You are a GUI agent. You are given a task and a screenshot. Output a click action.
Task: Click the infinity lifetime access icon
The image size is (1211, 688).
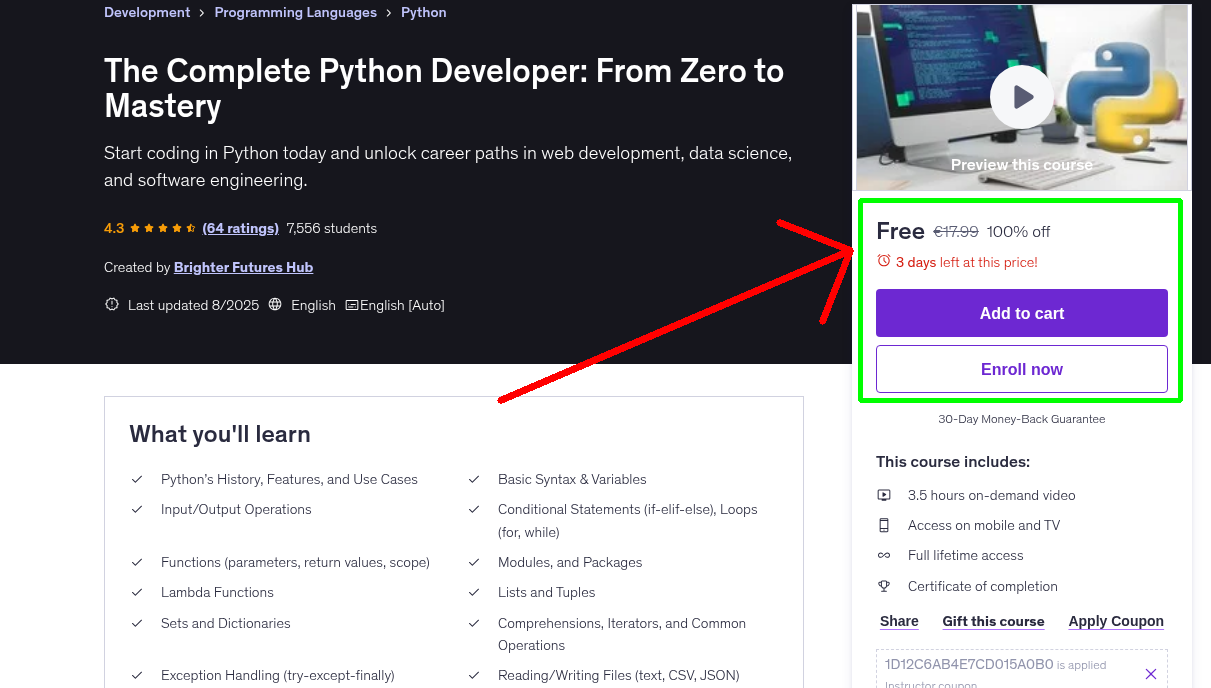tap(884, 555)
